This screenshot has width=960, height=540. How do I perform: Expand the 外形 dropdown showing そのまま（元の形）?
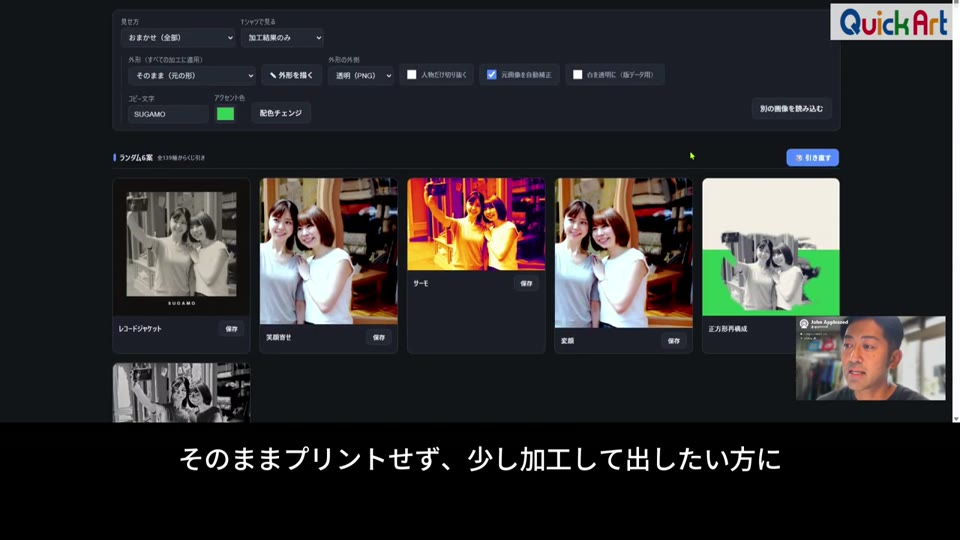pyautogui.click(x=192, y=75)
